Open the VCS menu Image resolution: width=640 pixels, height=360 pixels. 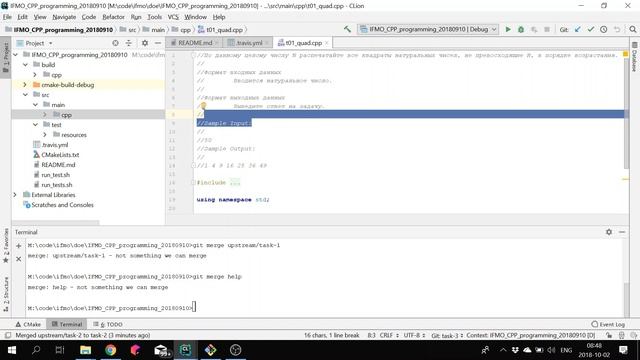(x=173, y=17)
